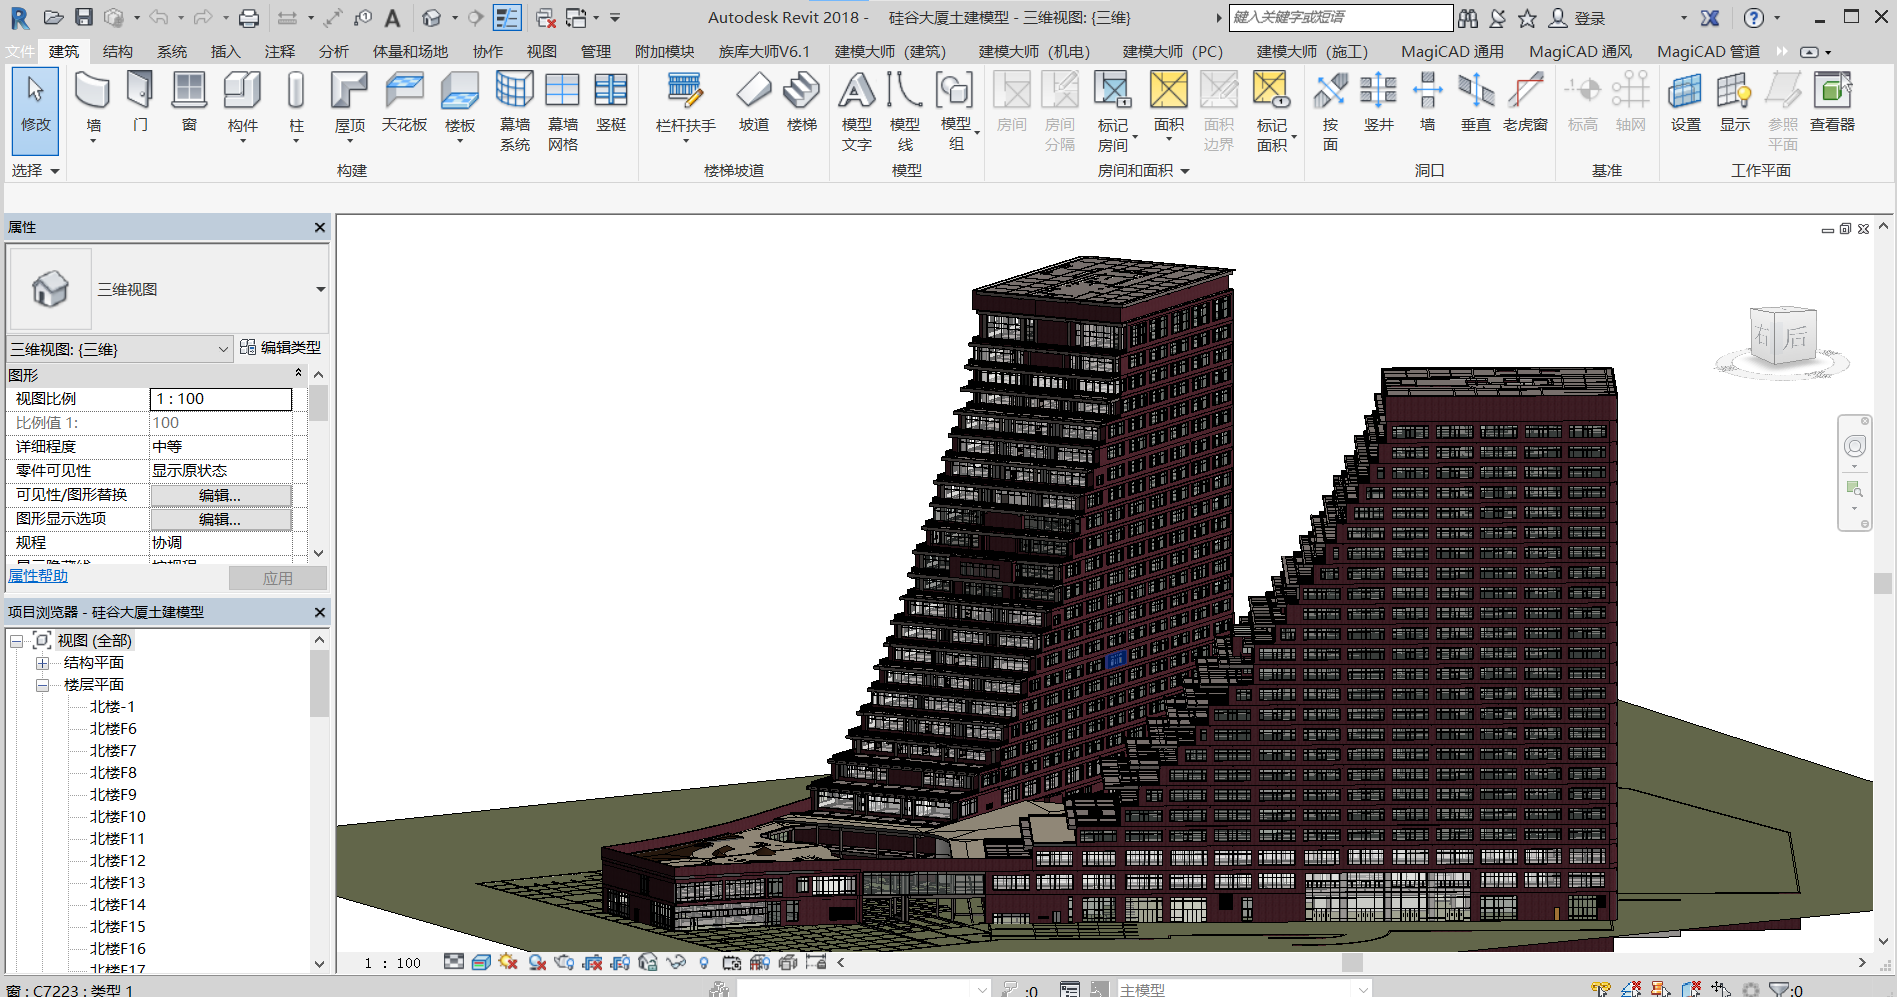Viewport: 1897px width, 997px height.
Task: Open the 查看器 workplane viewer
Action: [x=1832, y=103]
